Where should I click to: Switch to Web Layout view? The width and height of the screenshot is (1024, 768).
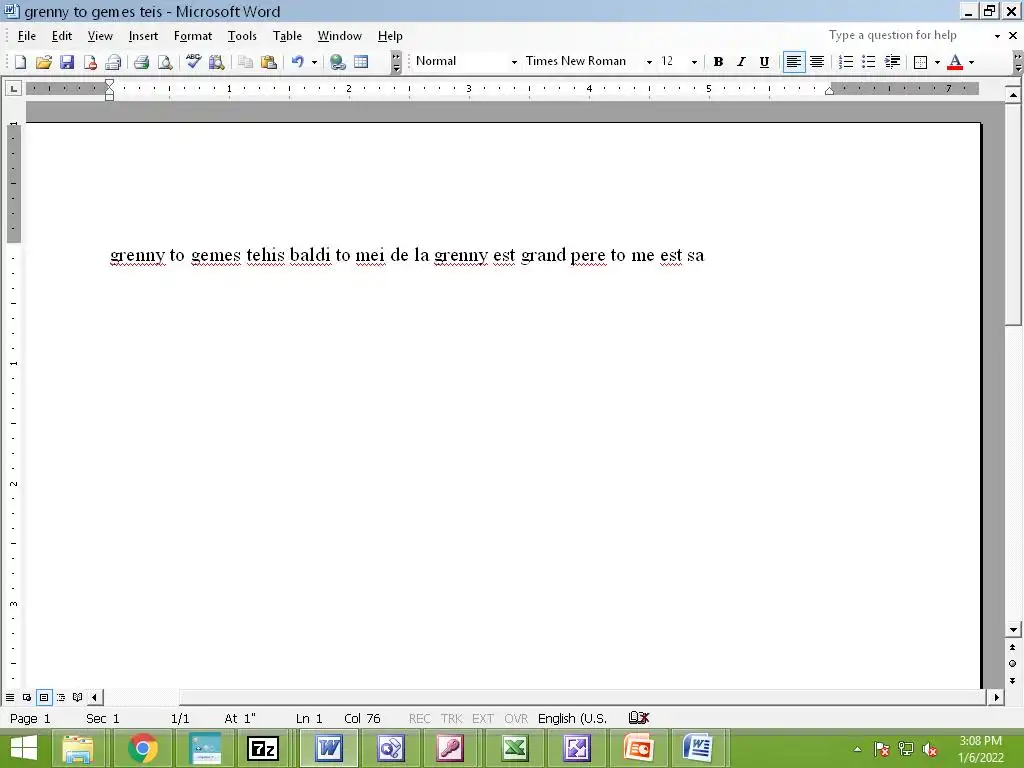pyautogui.click(x=27, y=697)
